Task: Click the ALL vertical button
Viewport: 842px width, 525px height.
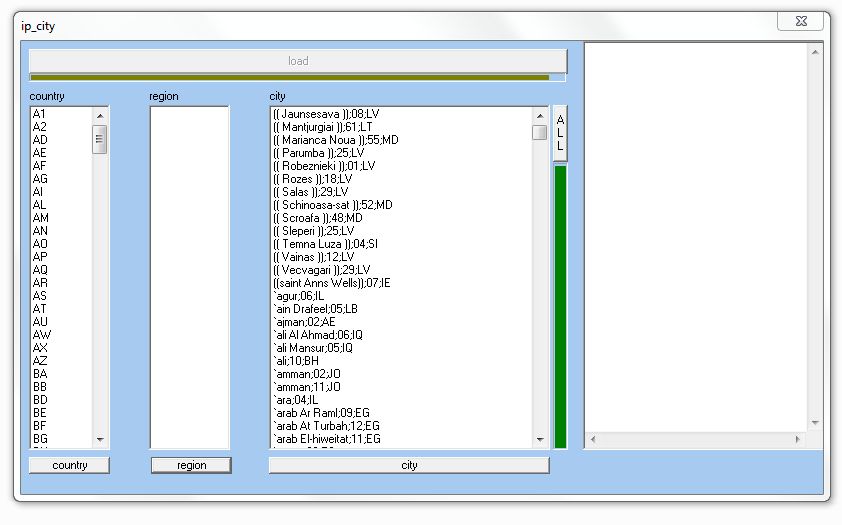Action: pos(560,132)
